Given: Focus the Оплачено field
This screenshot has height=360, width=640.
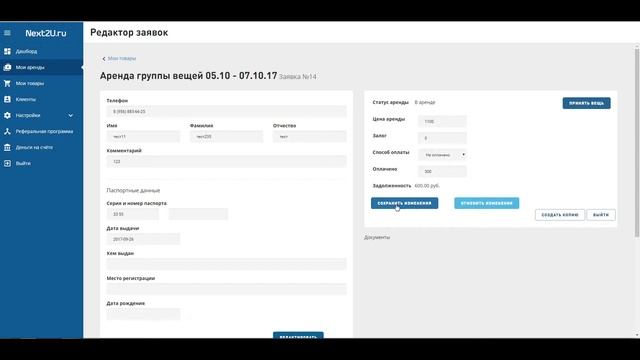Looking at the screenshot, I should tap(442, 171).
